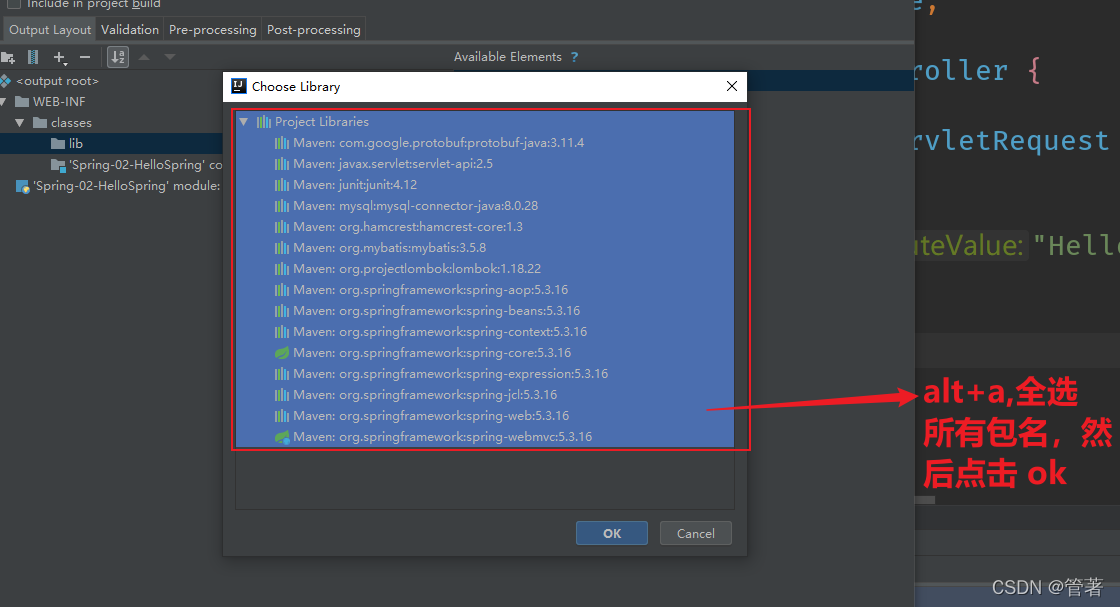
Task: Click the spring-core:5.3.16 row text
Action: point(432,353)
